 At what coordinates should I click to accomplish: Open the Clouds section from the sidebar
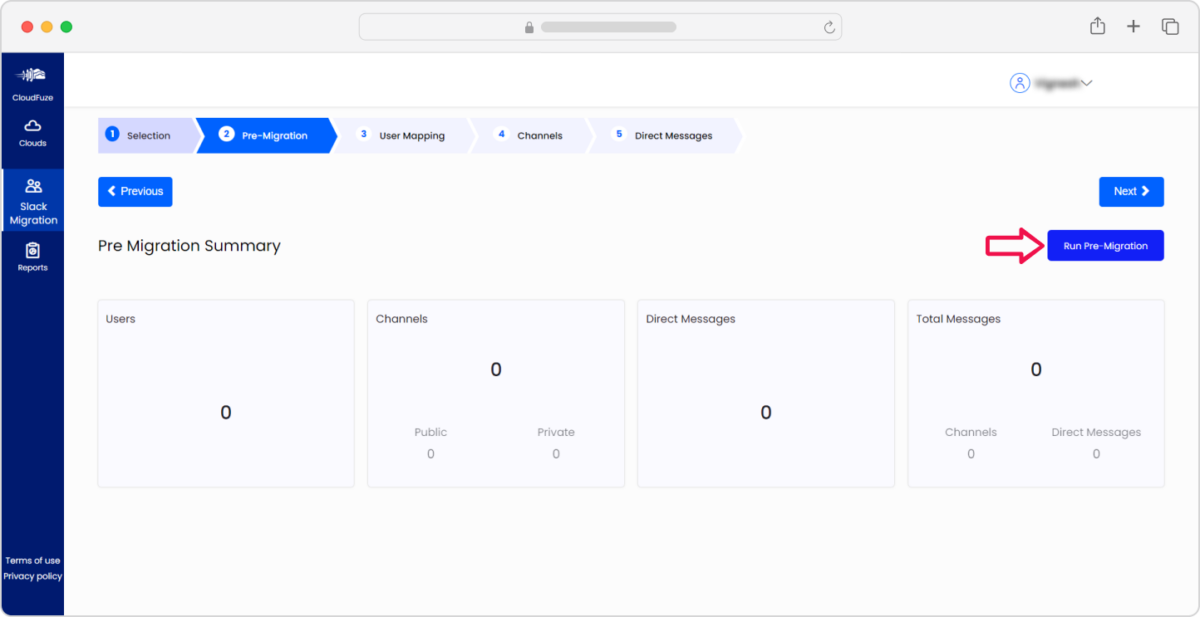(33, 130)
